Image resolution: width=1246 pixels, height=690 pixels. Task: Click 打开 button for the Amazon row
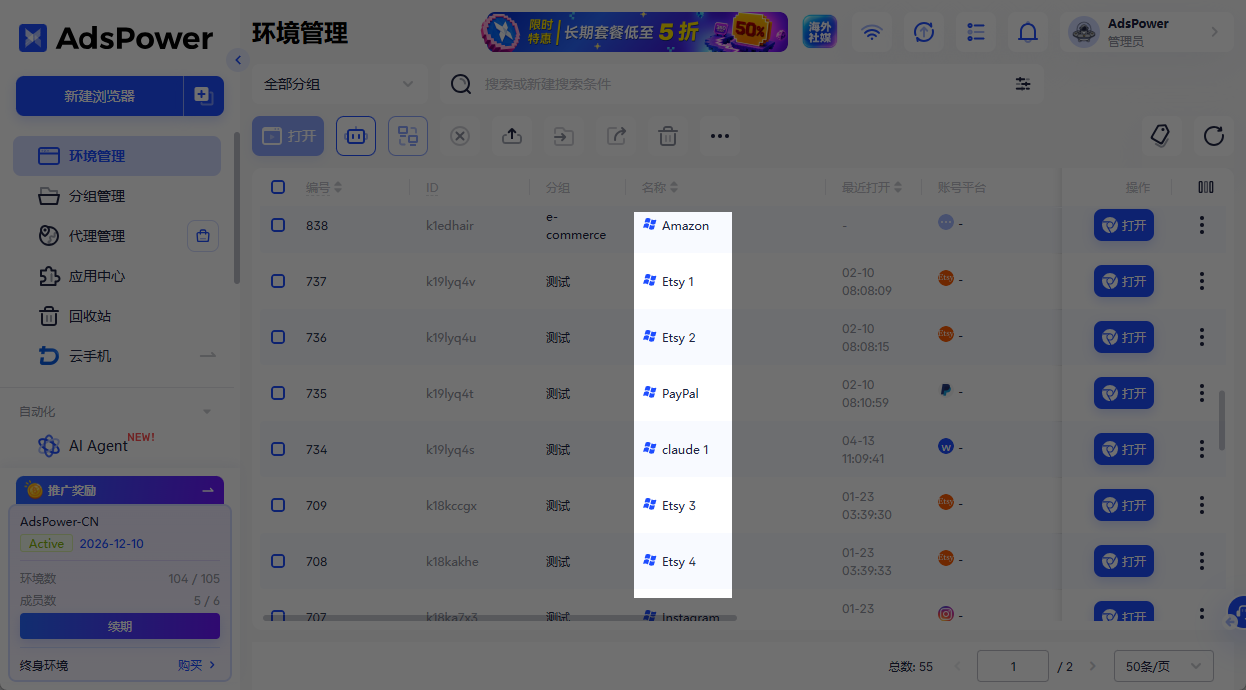point(1124,225)
